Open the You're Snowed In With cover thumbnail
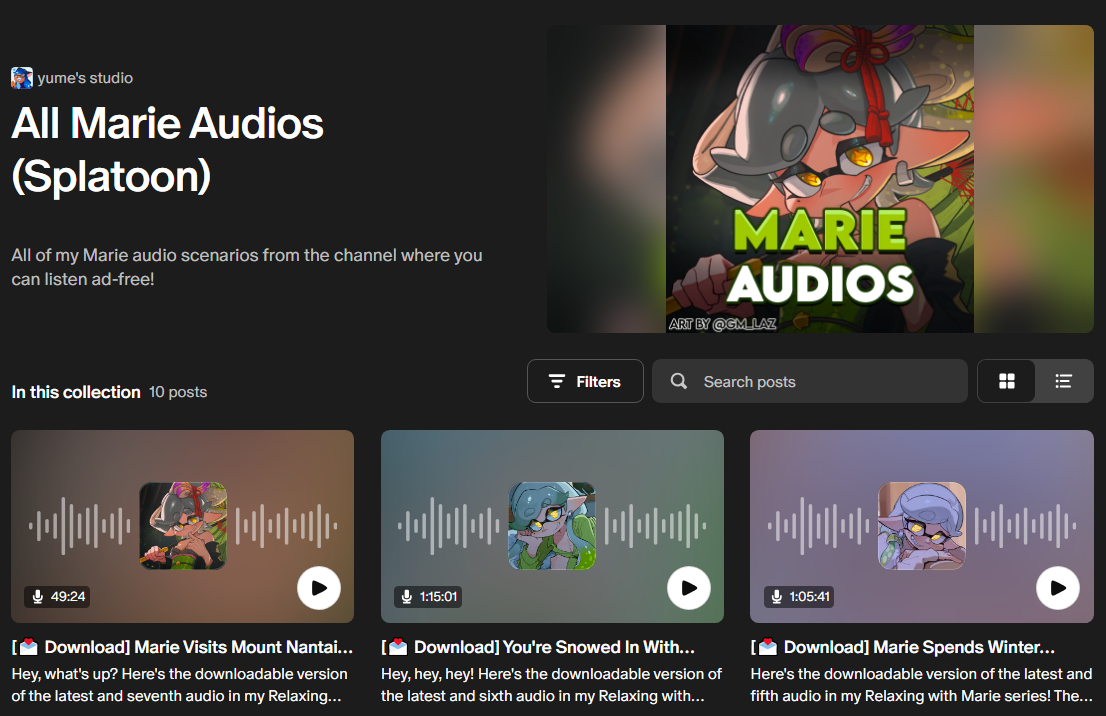The image size is (1106, 716). coord(552,526)
